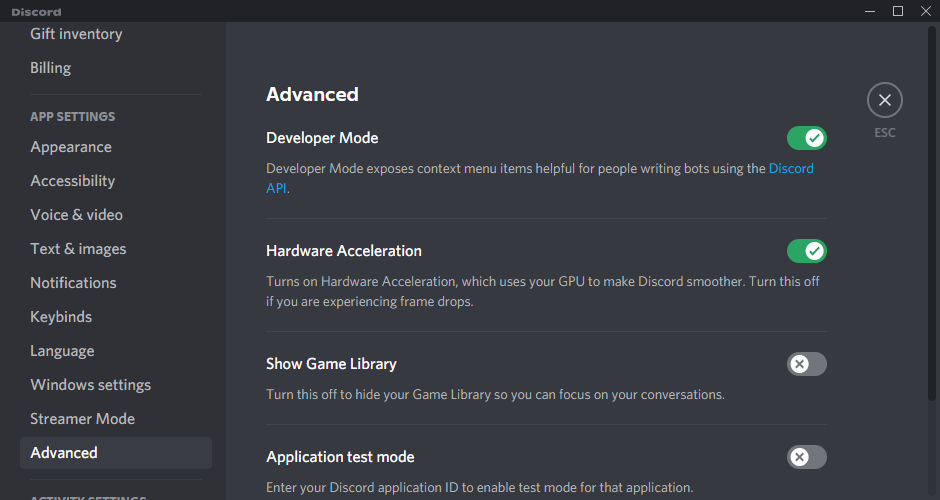Maximize the Discord window
This screenshot has height=500, width=940.
click(897, 11)
